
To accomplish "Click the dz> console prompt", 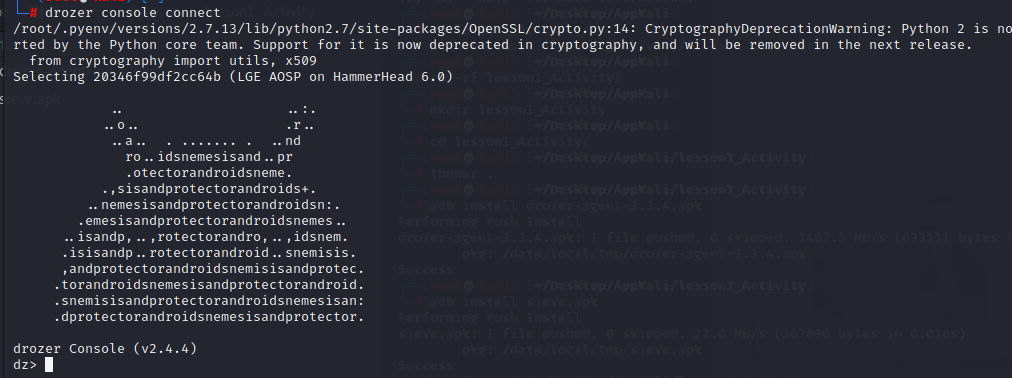I will pos(25,365).
